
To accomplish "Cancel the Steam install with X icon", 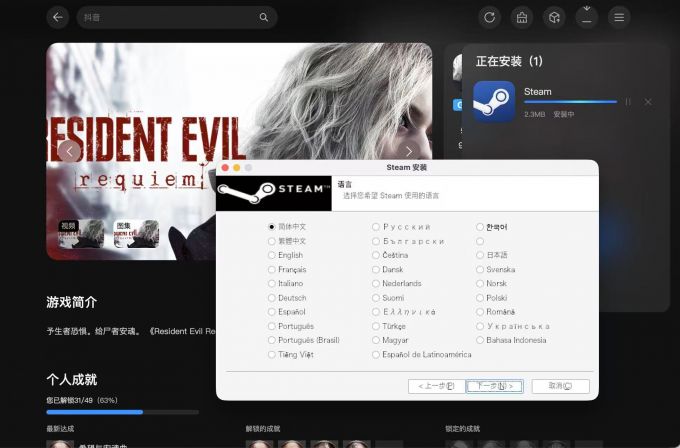I will 648,102.
